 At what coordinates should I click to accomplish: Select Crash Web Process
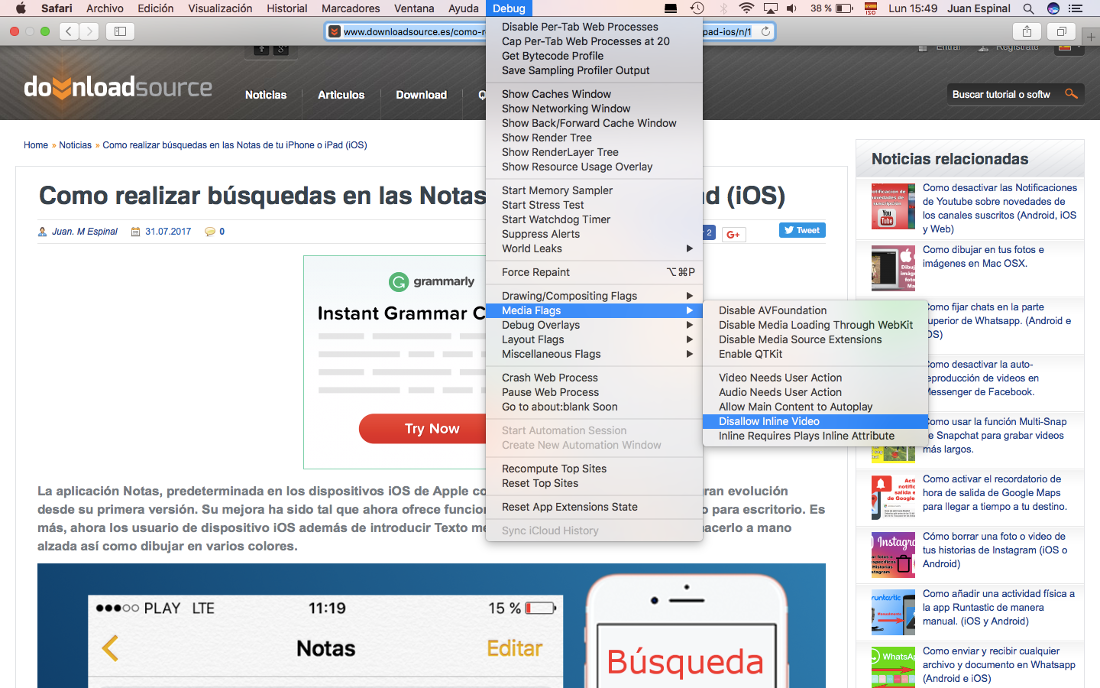pos(594,377)
